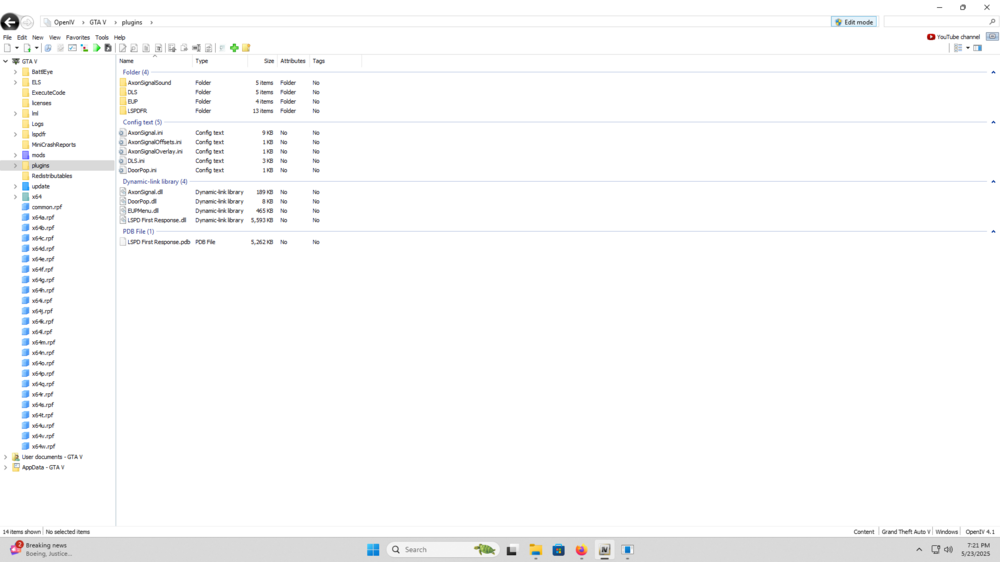Collapse the Folder (4) group chevron
Screen dimensions: 1000x562
tap(993, 72)
